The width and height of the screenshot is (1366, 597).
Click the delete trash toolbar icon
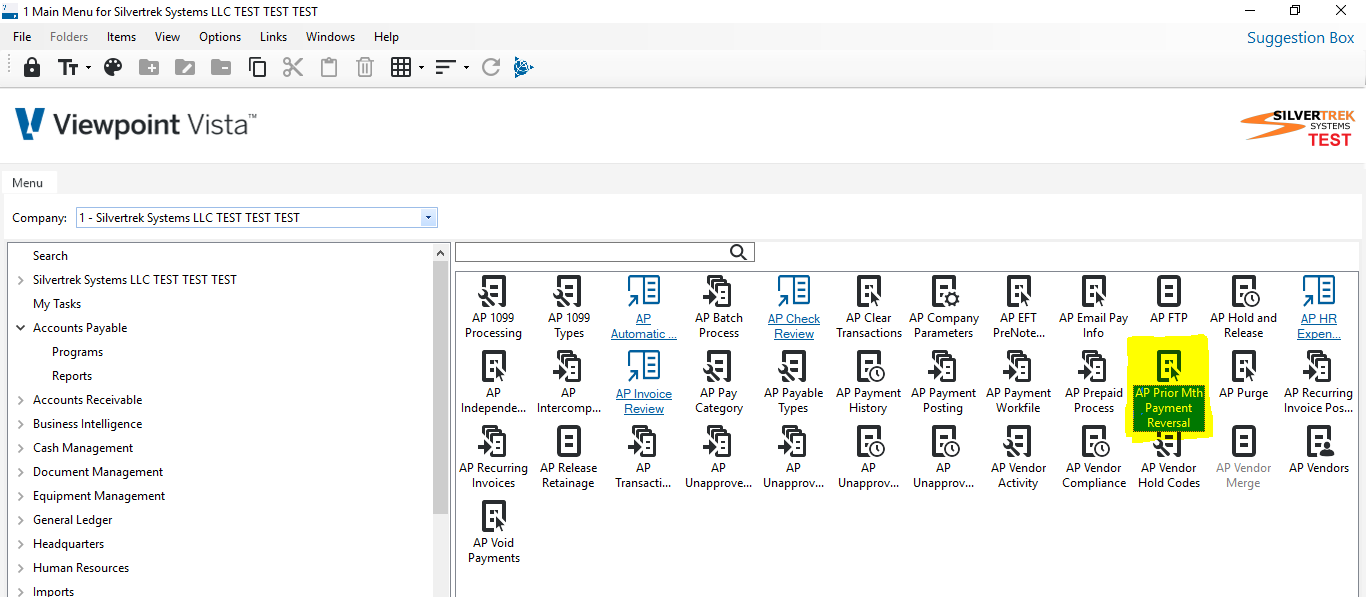point(365,67)
